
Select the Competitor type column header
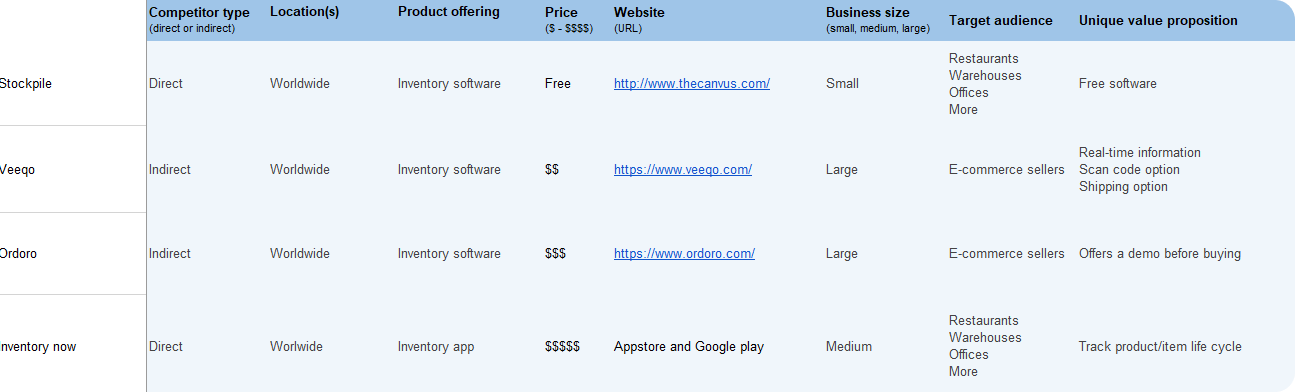199,12
